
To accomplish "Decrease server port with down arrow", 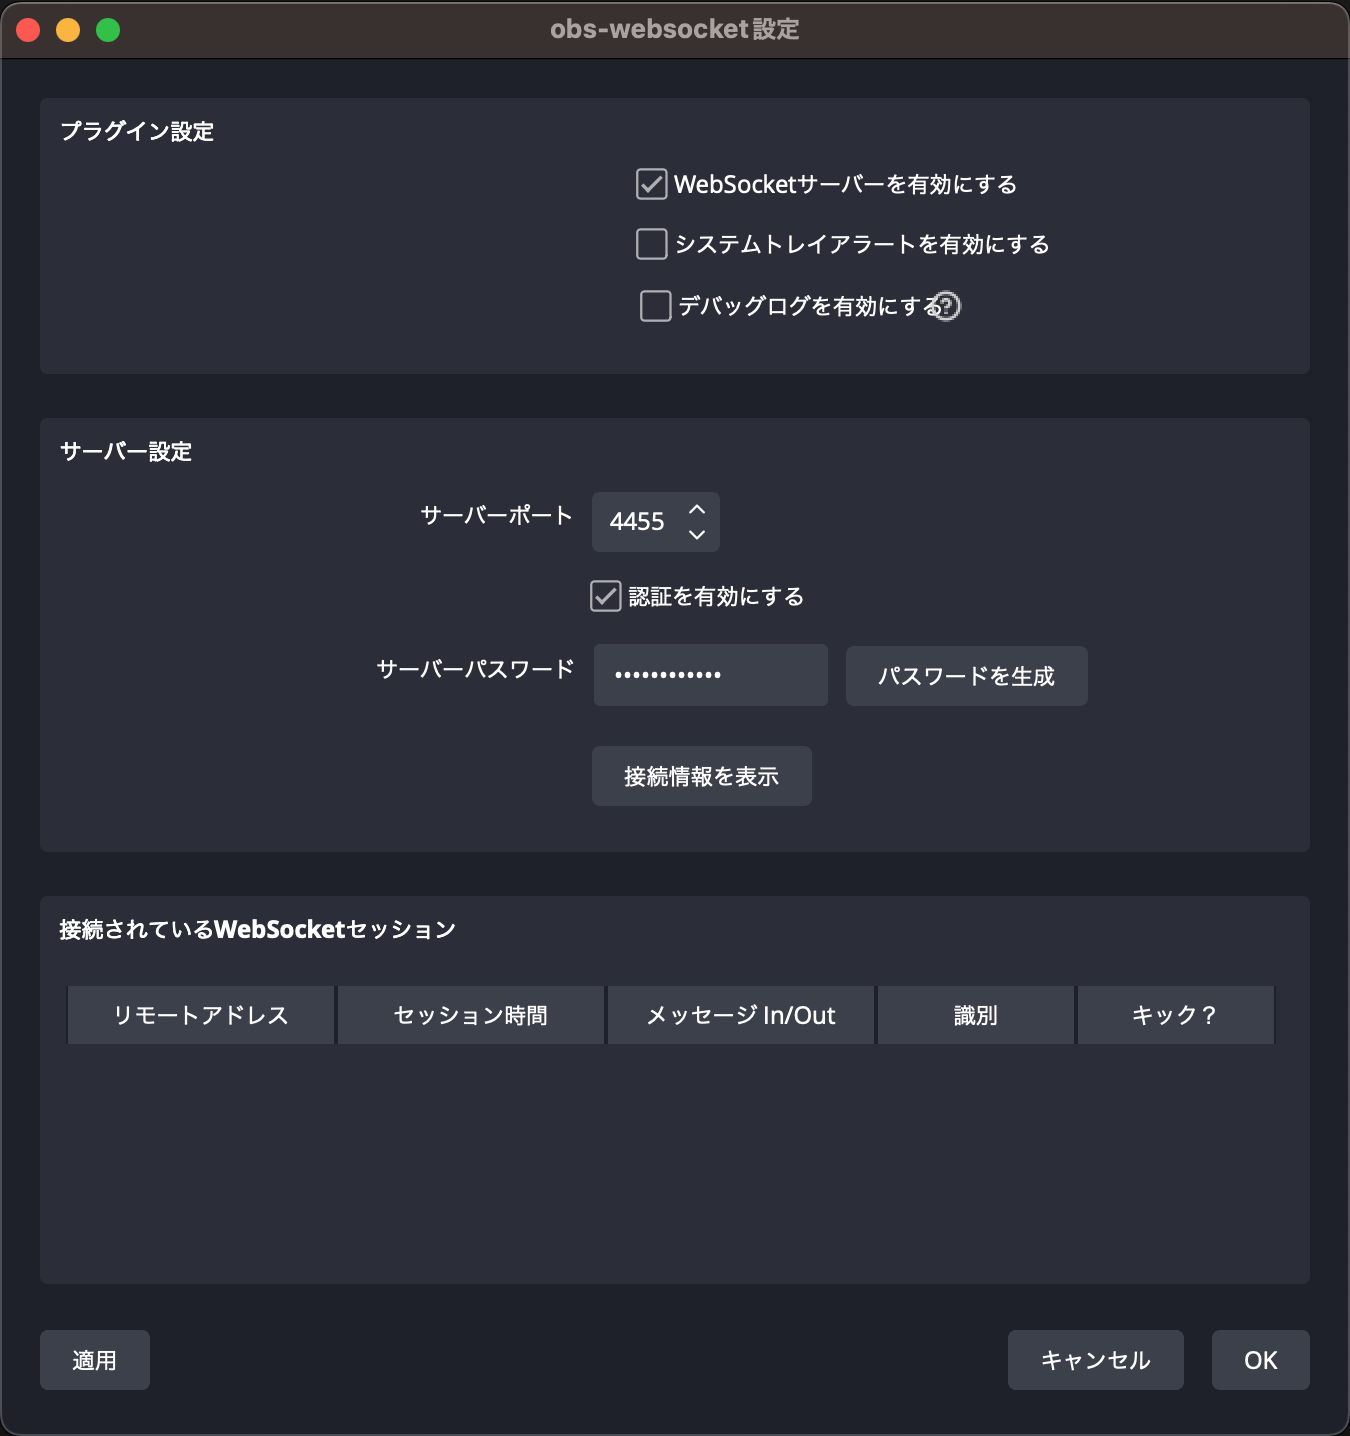I will pyautogui.click(x=697, y=535).
